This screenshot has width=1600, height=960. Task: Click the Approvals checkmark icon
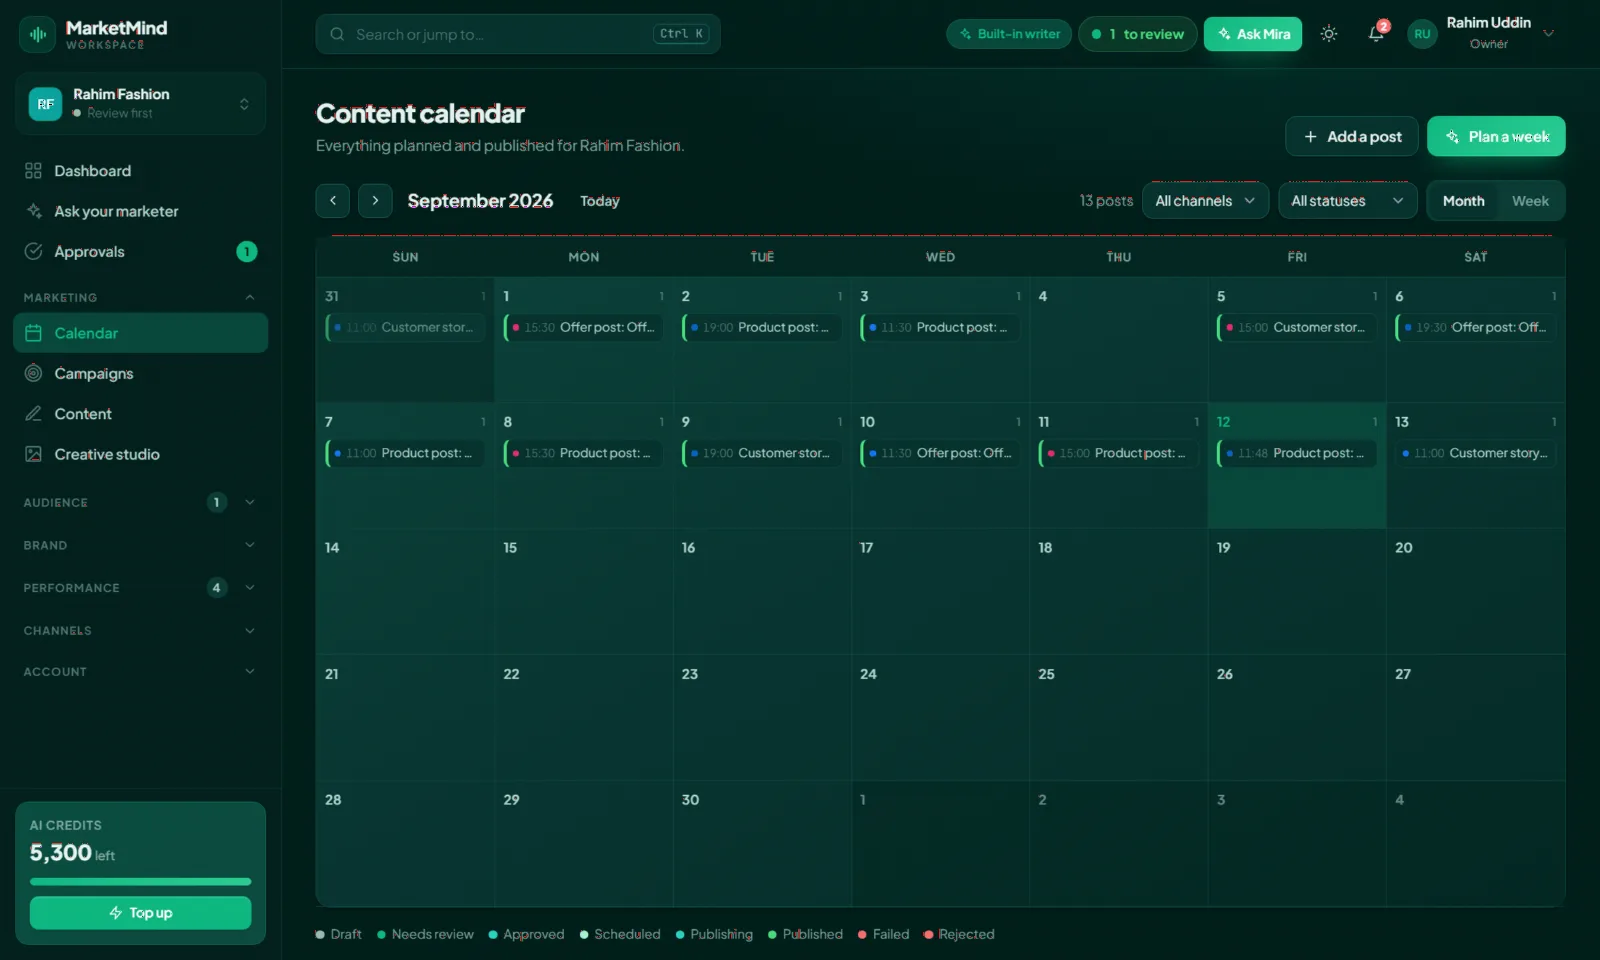click(33, 251)
